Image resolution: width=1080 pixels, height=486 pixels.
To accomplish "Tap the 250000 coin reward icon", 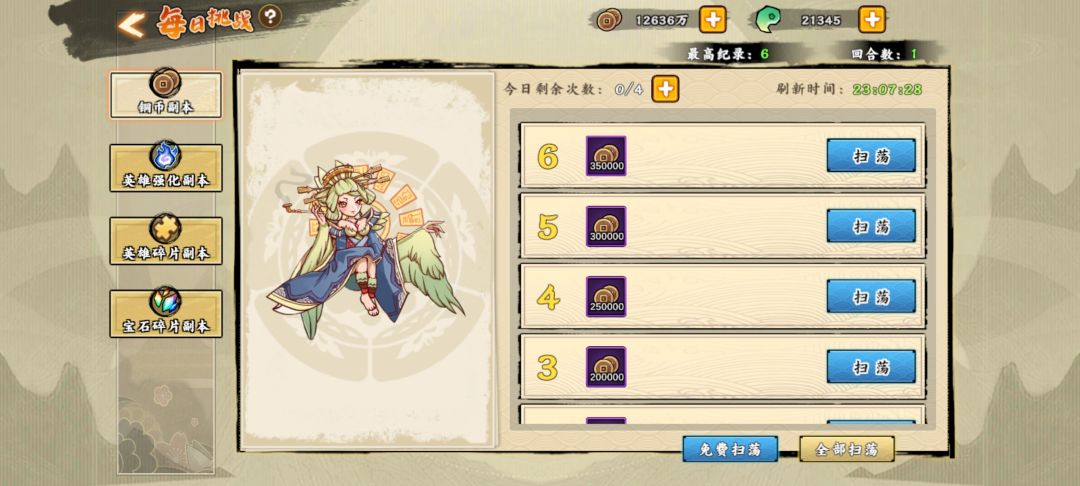I will (x=606, y=296).
